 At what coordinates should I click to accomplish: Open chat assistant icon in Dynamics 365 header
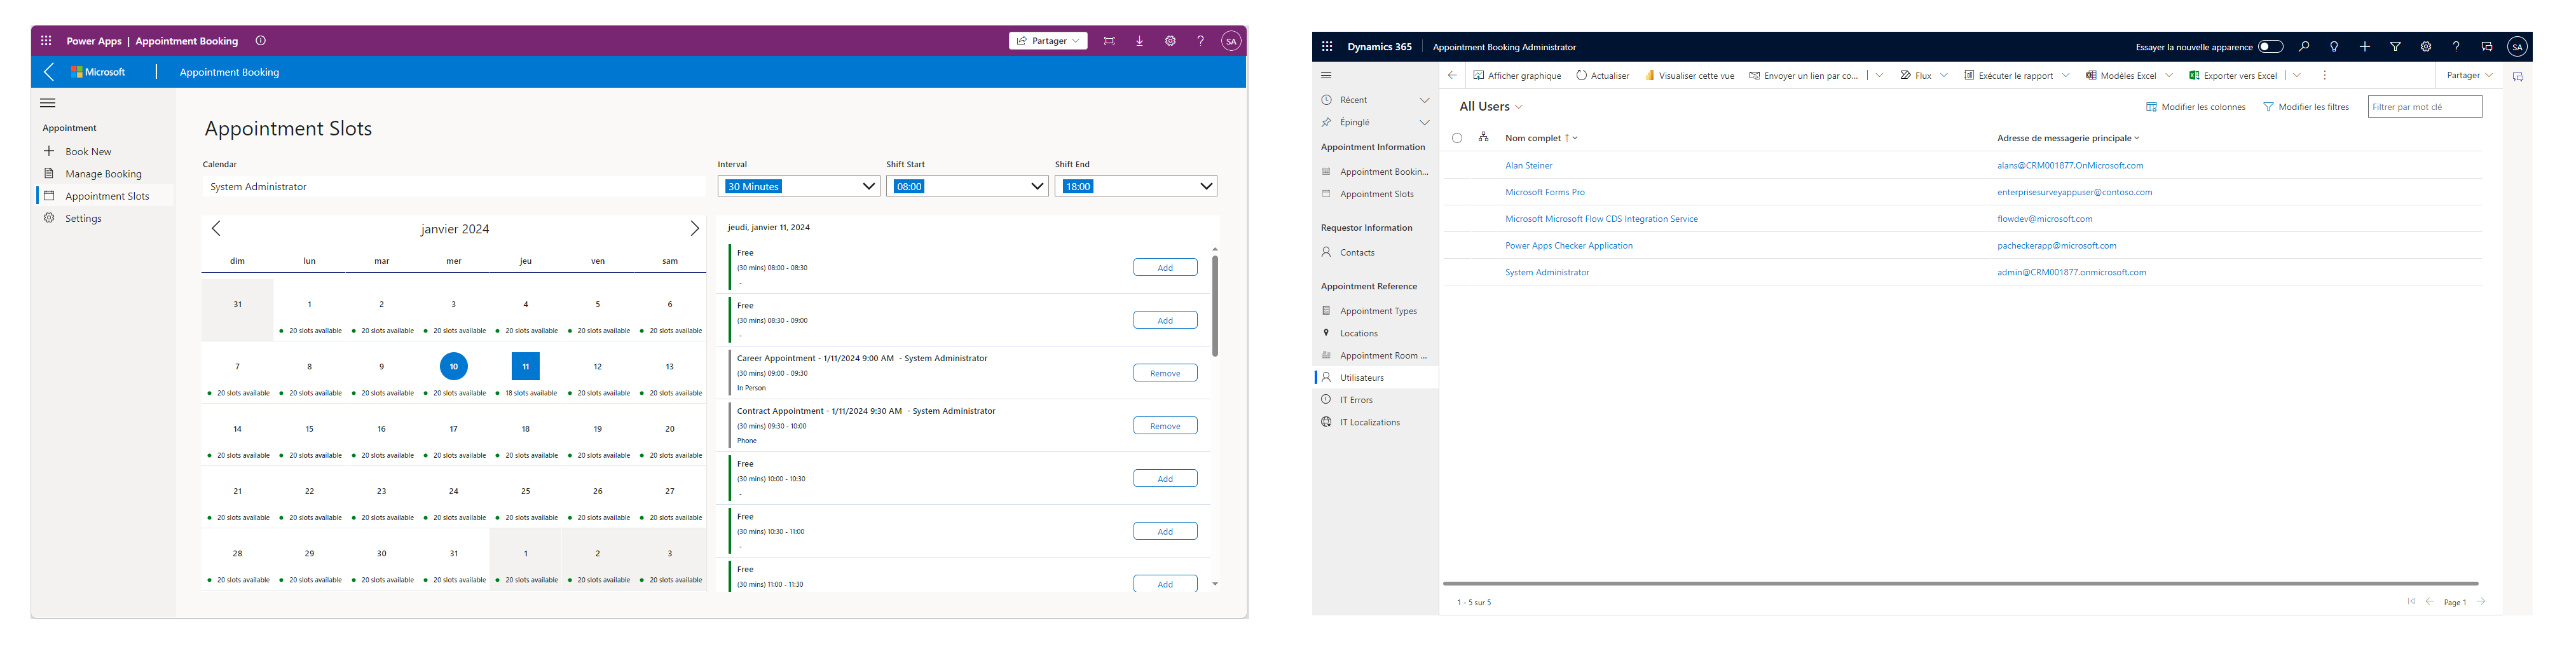pyautogui.click(x=2487, y=47)
